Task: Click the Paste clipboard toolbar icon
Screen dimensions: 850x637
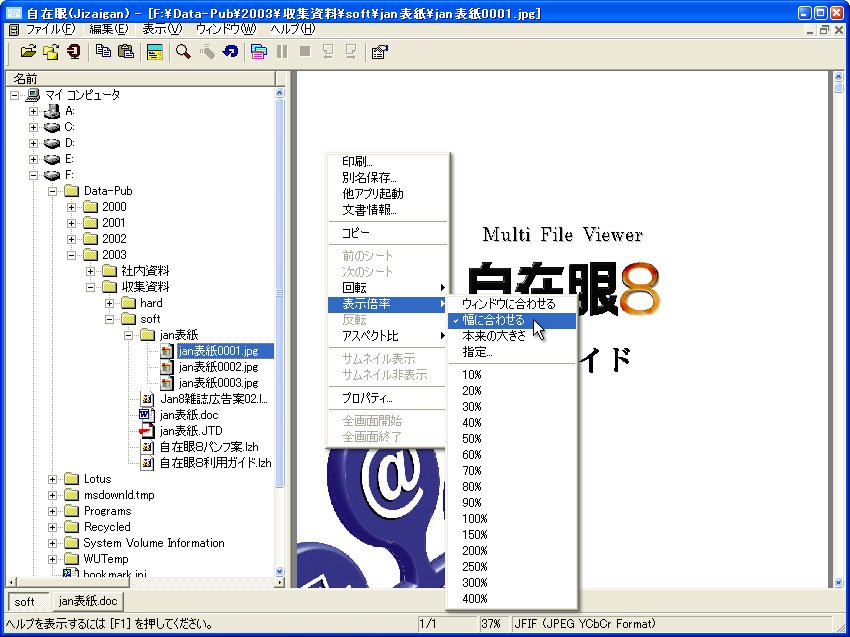Action: point(126,52)
